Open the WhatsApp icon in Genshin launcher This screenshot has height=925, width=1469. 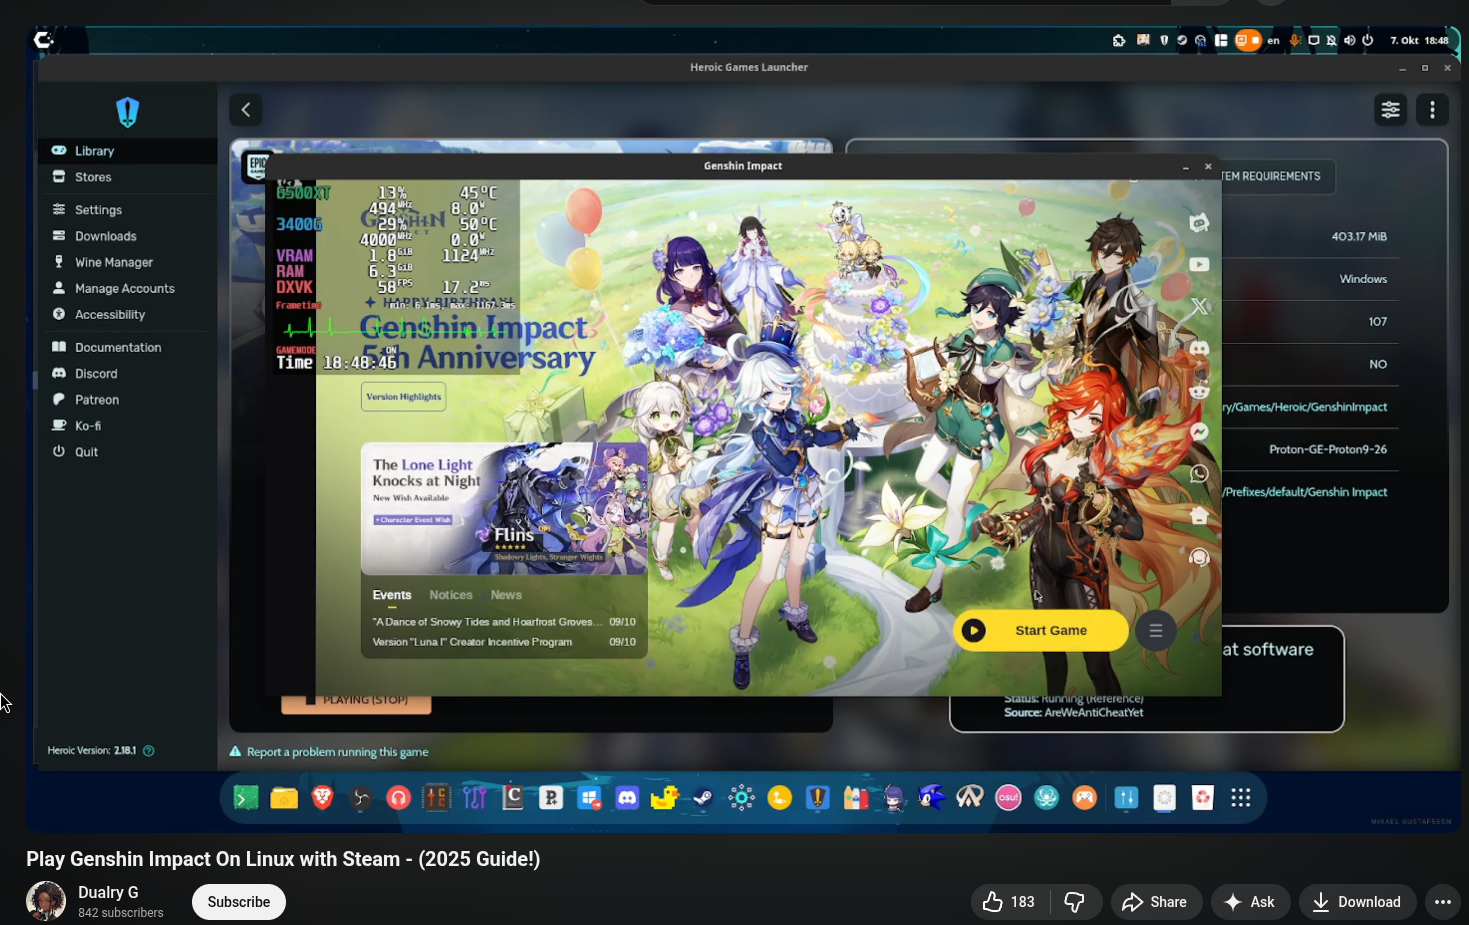1199,474
